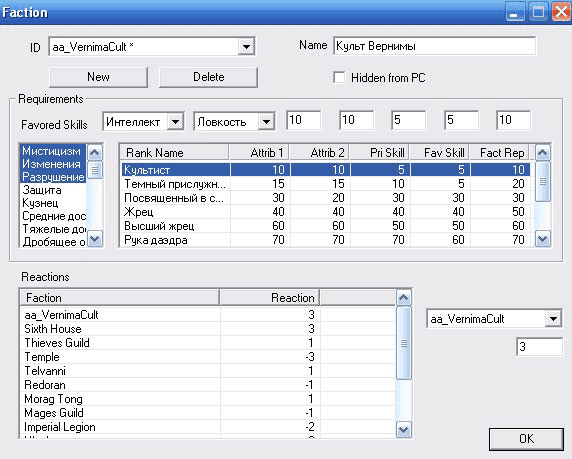
Task: Open the faction ID dropdown
Action: pos(246,46)
